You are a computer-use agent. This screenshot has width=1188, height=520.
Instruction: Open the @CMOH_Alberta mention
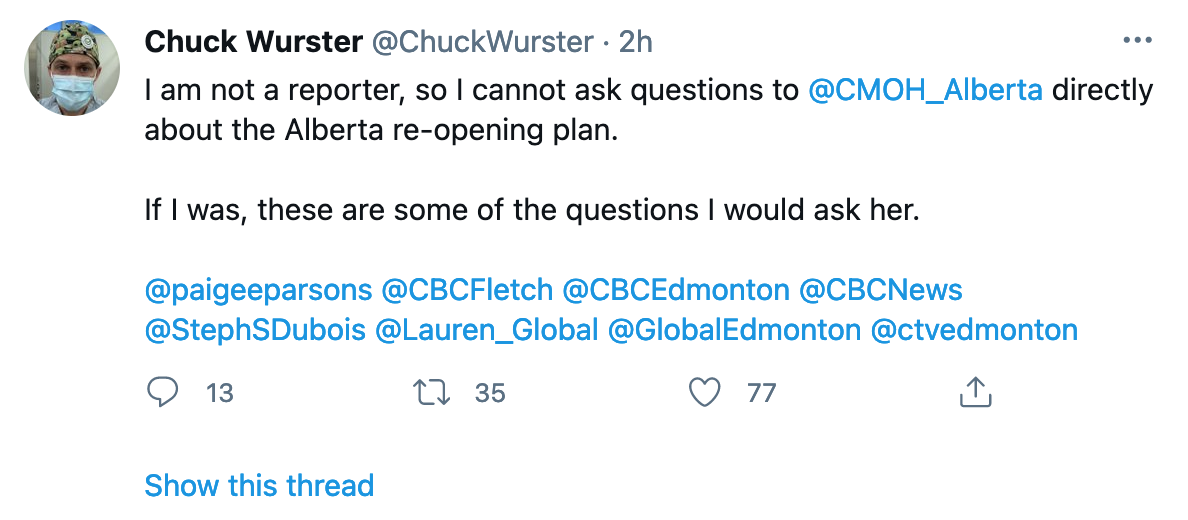(x=925, y=91)
